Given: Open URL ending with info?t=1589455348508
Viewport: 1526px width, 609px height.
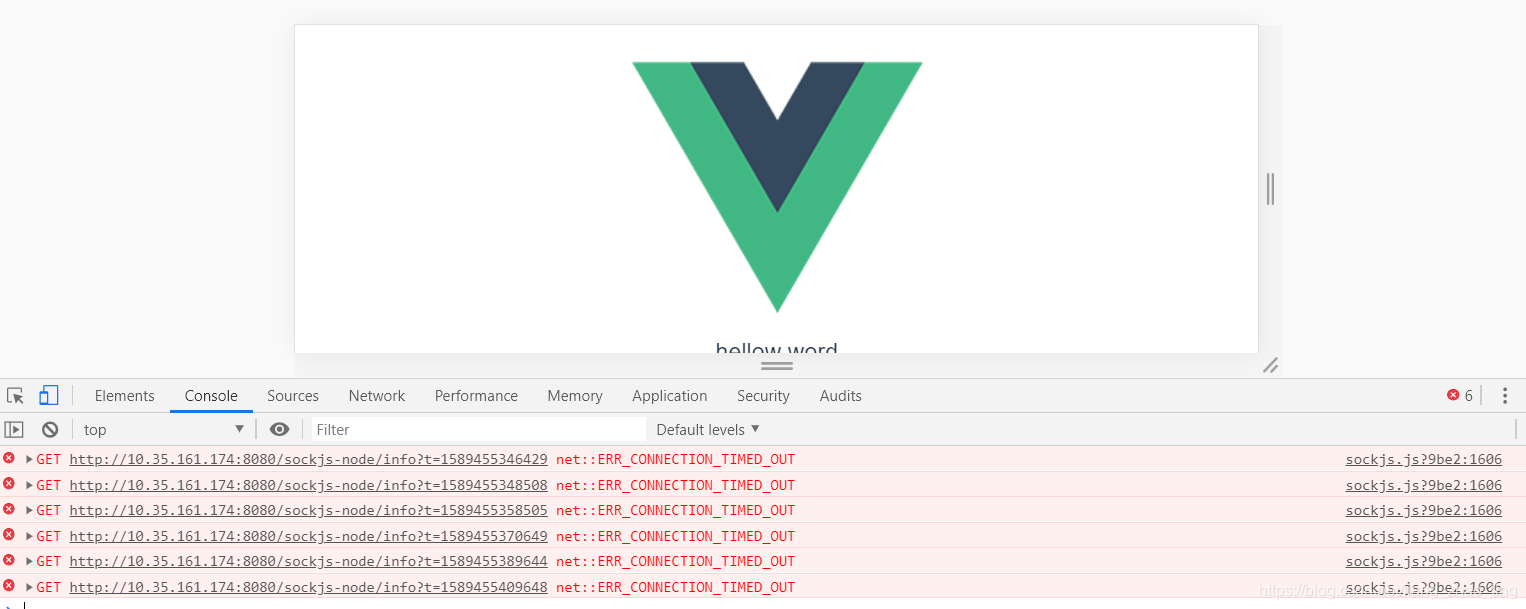Looking at the screenshot, I should 308,485.
